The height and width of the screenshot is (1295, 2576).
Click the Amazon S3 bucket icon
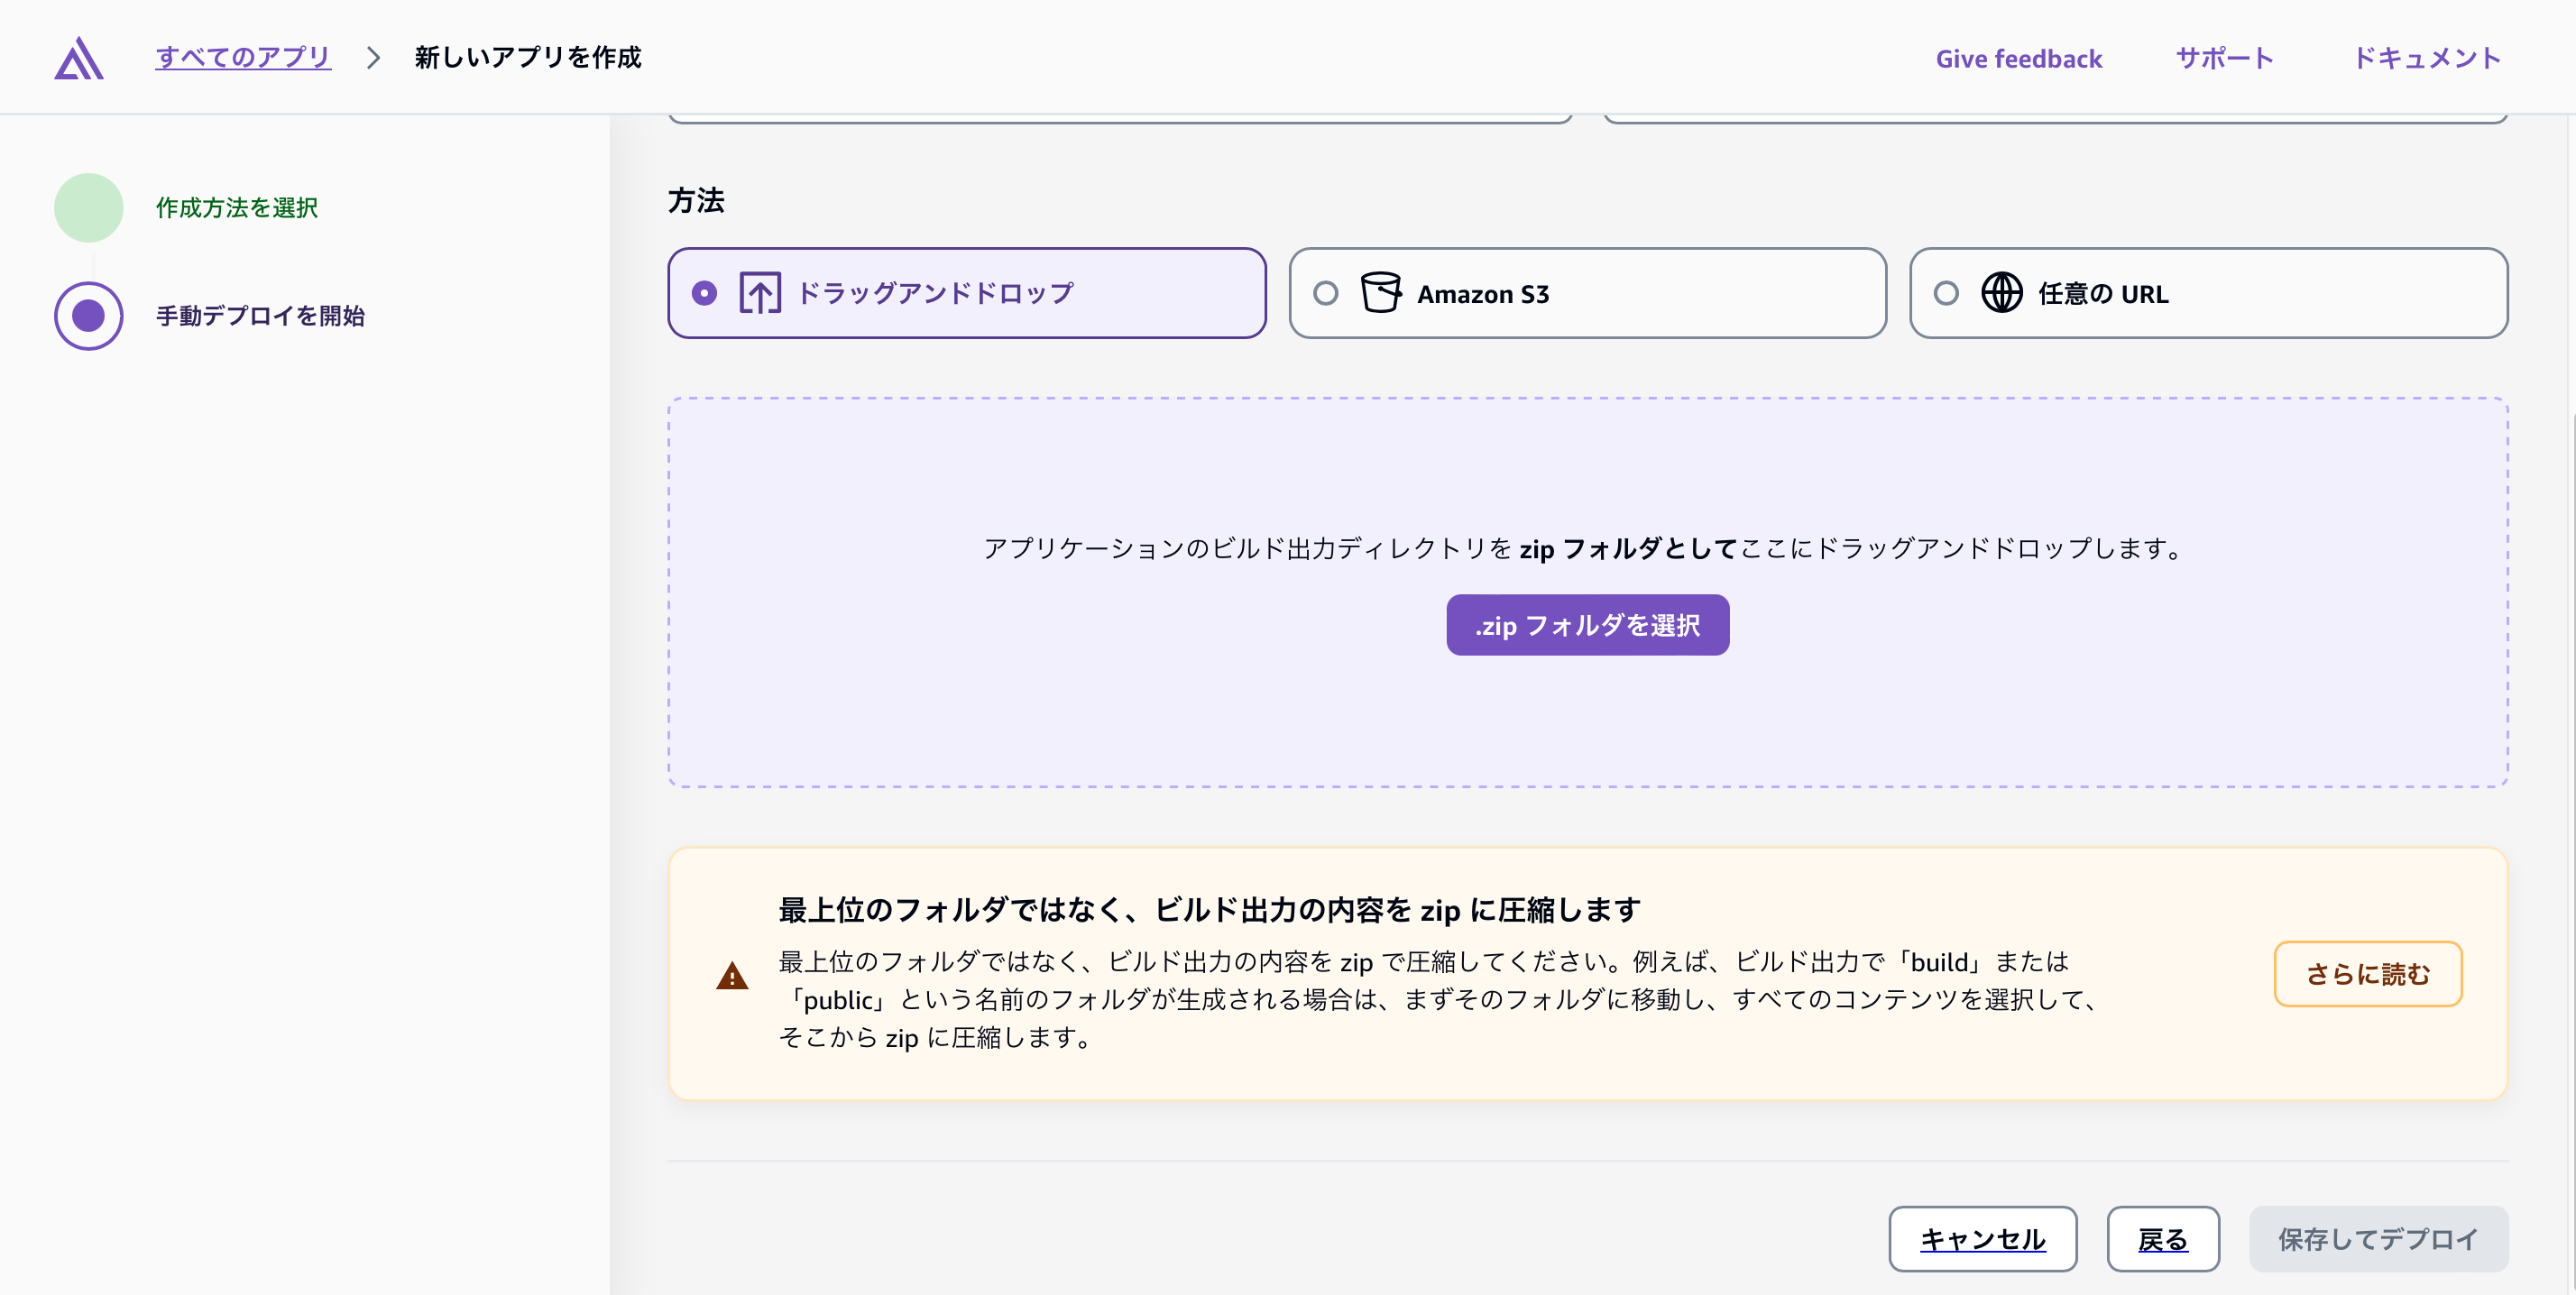pyautogui.click(x=1381, y=293)
